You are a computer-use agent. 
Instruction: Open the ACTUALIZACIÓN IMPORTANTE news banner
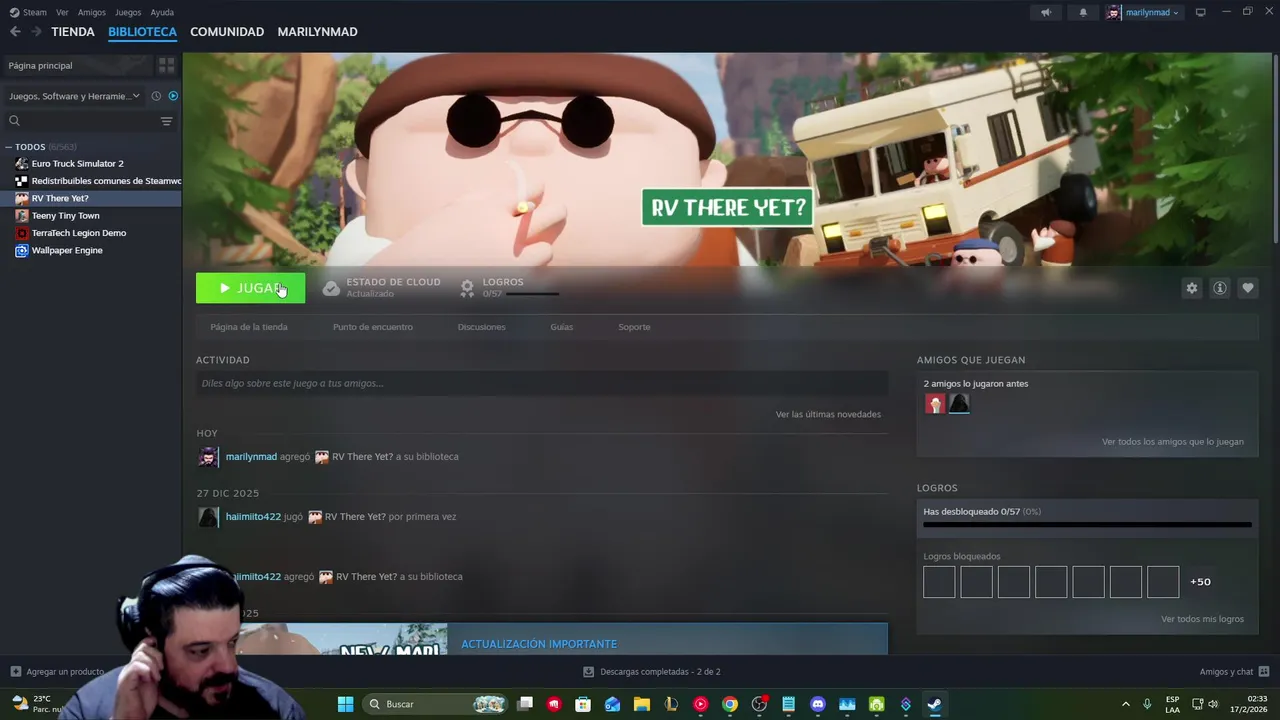[x=541, y=639]
